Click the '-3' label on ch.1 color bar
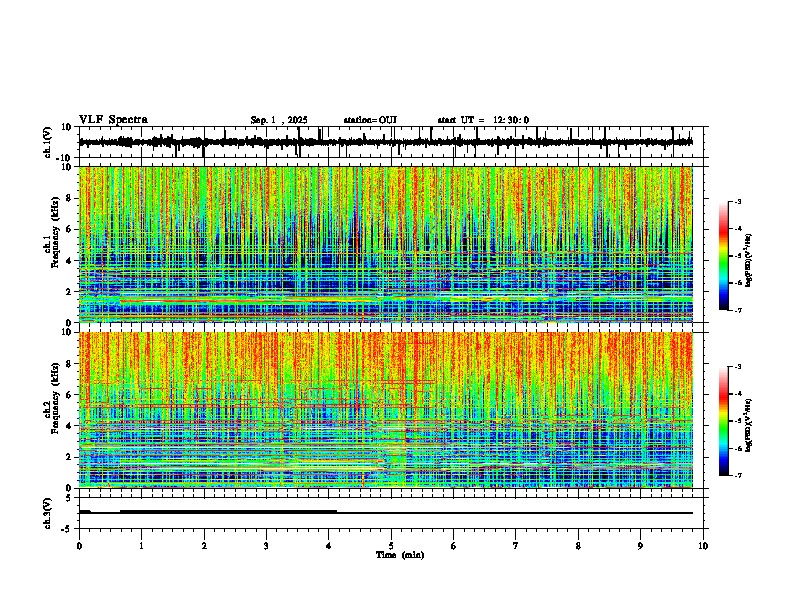Image resolution: width=792 pixels, height=612 pixels. (x=737, y=201)
